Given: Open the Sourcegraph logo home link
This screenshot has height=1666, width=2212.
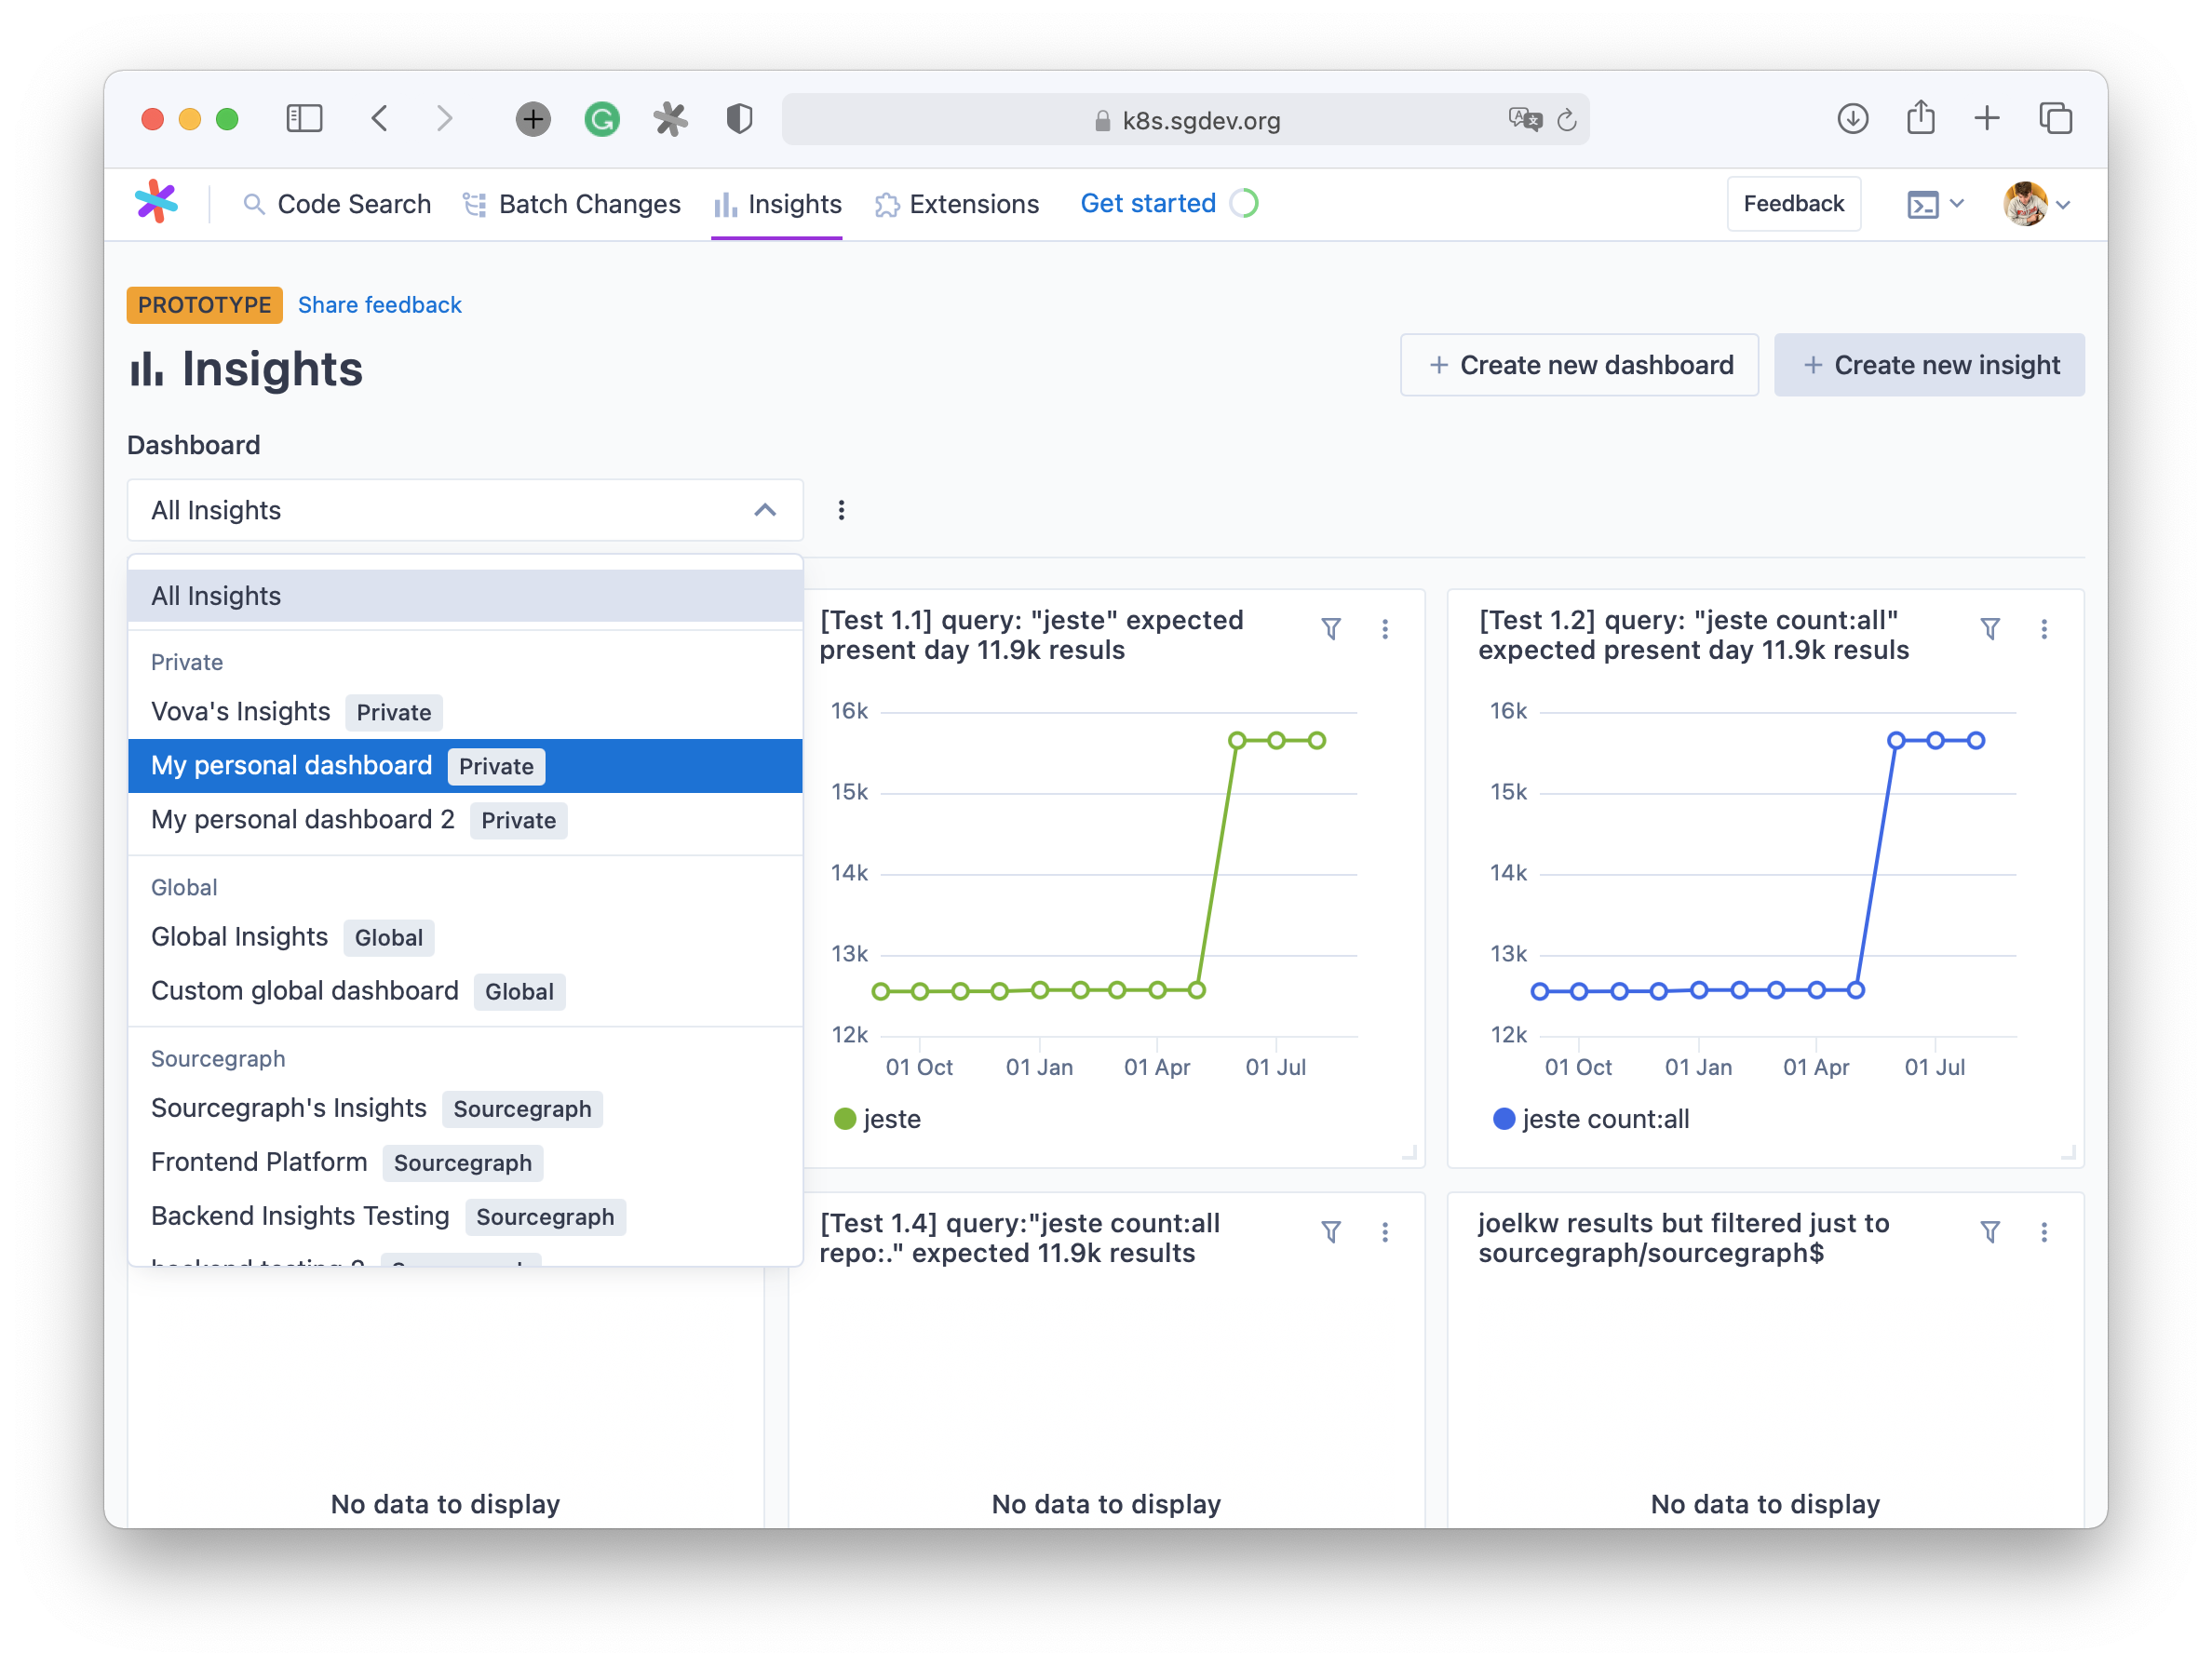Looking at the screenshot, I should (x=156, y=203).
